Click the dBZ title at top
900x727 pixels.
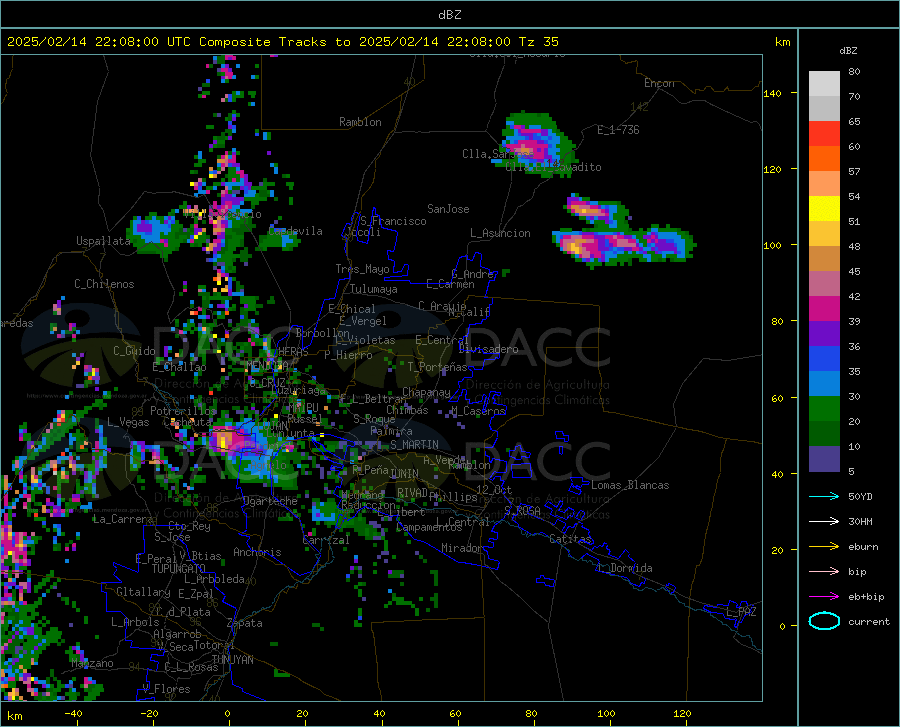pos(449,15)
